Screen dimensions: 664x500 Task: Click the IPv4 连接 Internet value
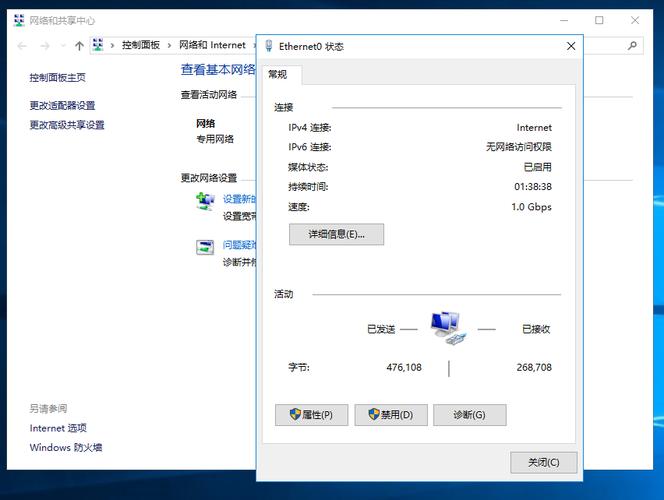click(x=534, y=127)
